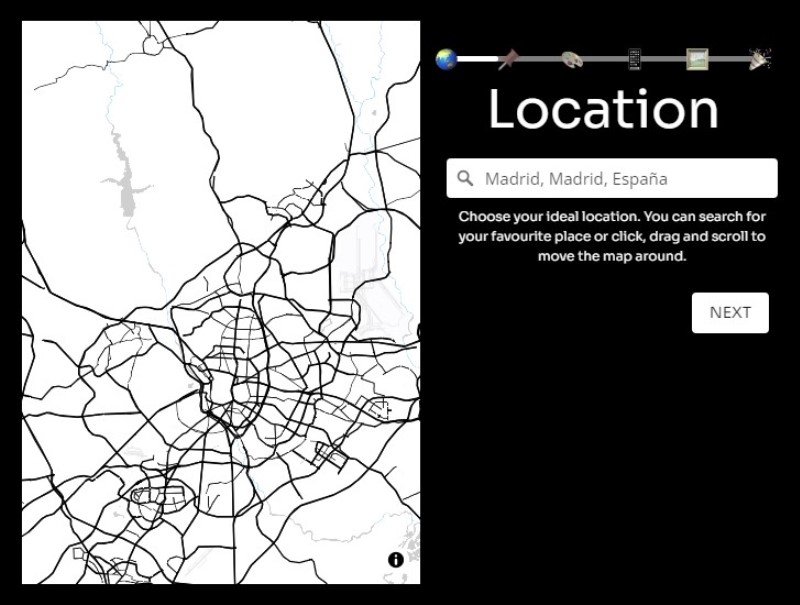Image resolution: width=800 pixels, height=605 pixels.
Task: Open the paint palette step
Action: pyautogui.click(x=572, y=59)
